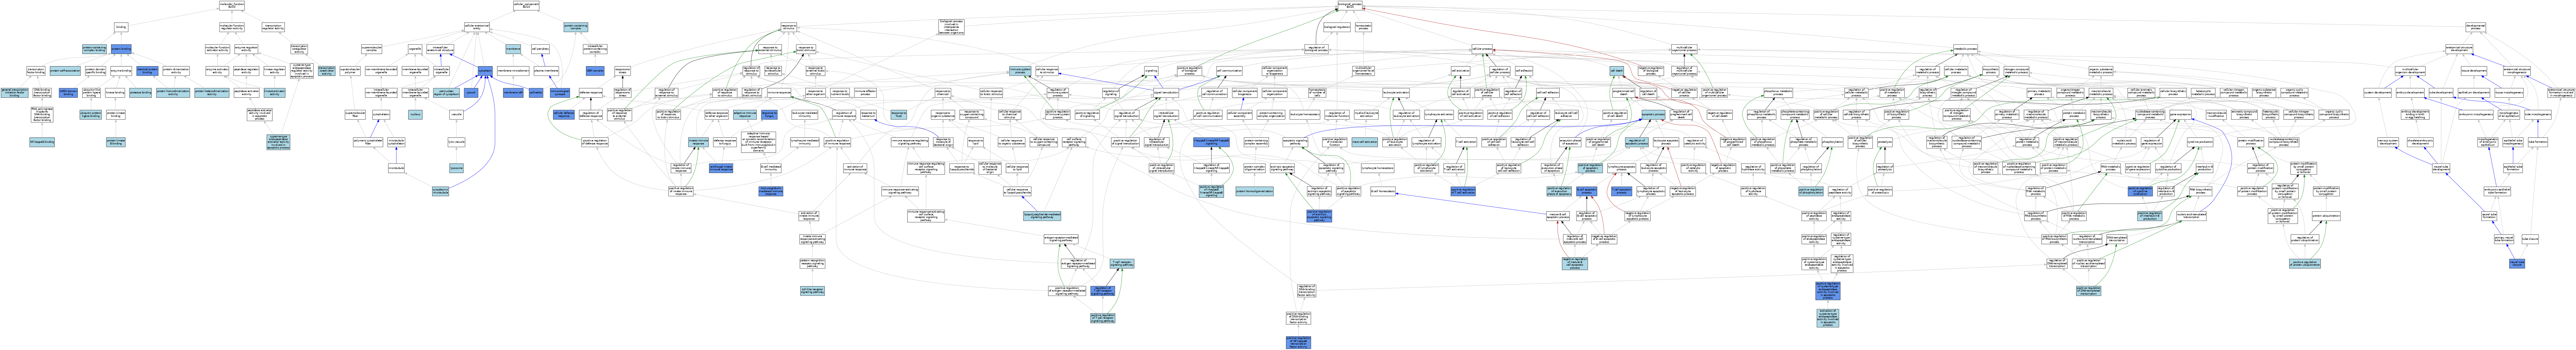This screenshot has height=350, width=2576.
Task: Select the 'lysosome' node
Action: click(456, 168)
